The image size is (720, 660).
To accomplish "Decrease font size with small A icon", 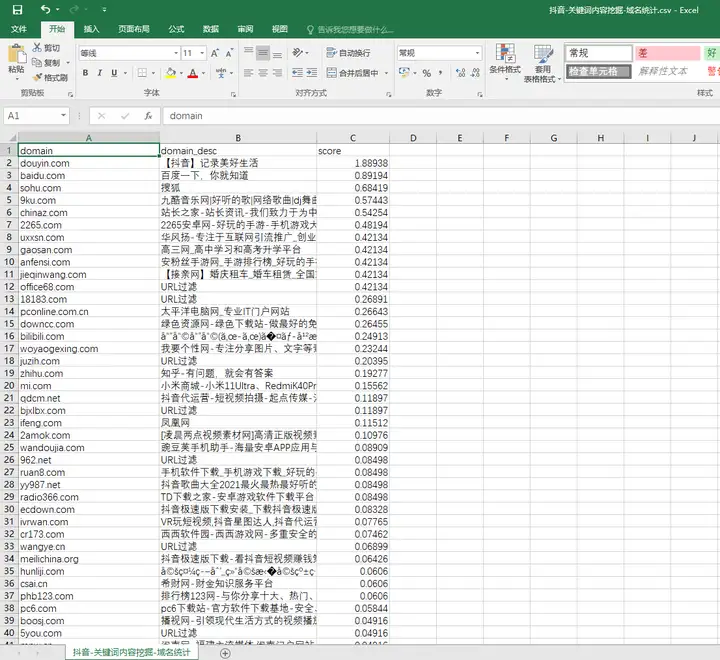I will [x=229, y=53].
